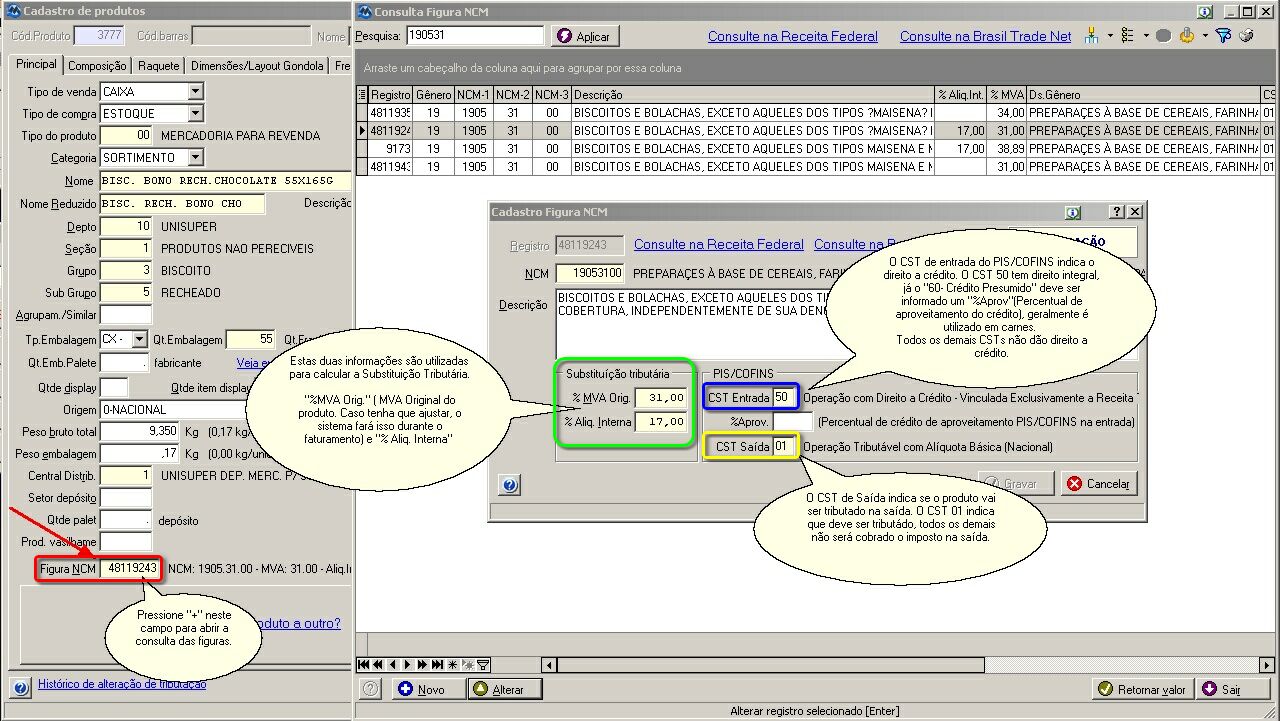Sort by Registro column header
Screen dimensions: 1280x721
pos(391,95)
